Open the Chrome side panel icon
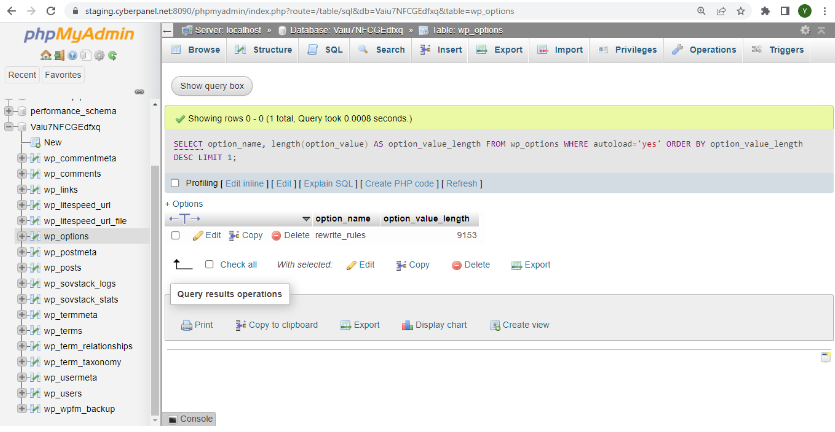 pyautogui.click(x=785, y=11)
